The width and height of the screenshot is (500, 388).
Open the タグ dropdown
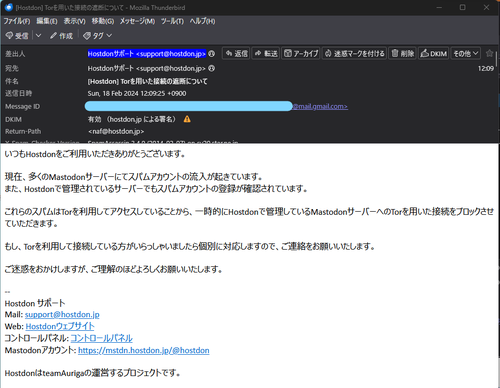pos(97,36)
